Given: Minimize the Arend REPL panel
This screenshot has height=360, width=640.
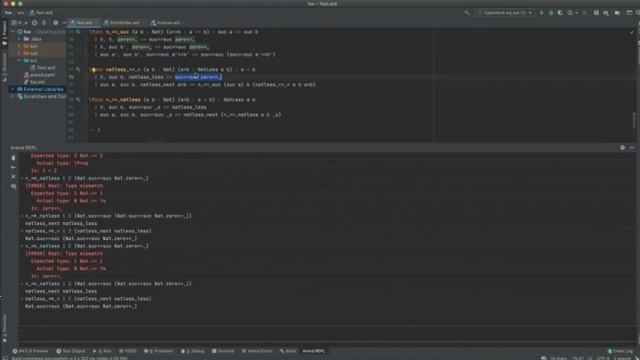Looking at the screenshot, I should (x=632, y=148).
